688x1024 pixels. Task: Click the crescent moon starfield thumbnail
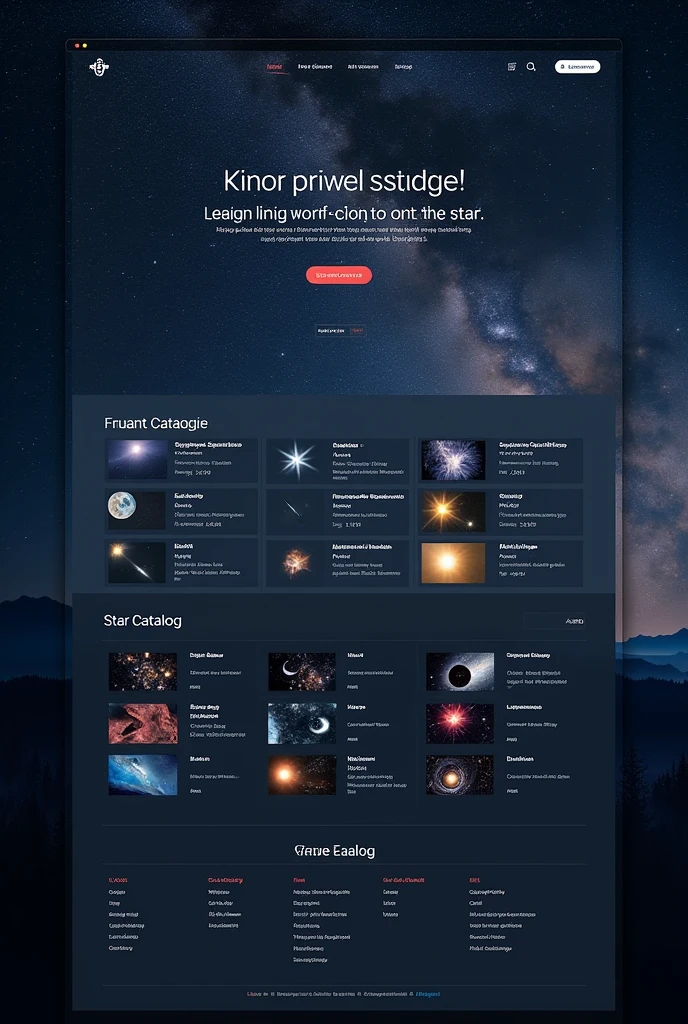tap(302, 671)
